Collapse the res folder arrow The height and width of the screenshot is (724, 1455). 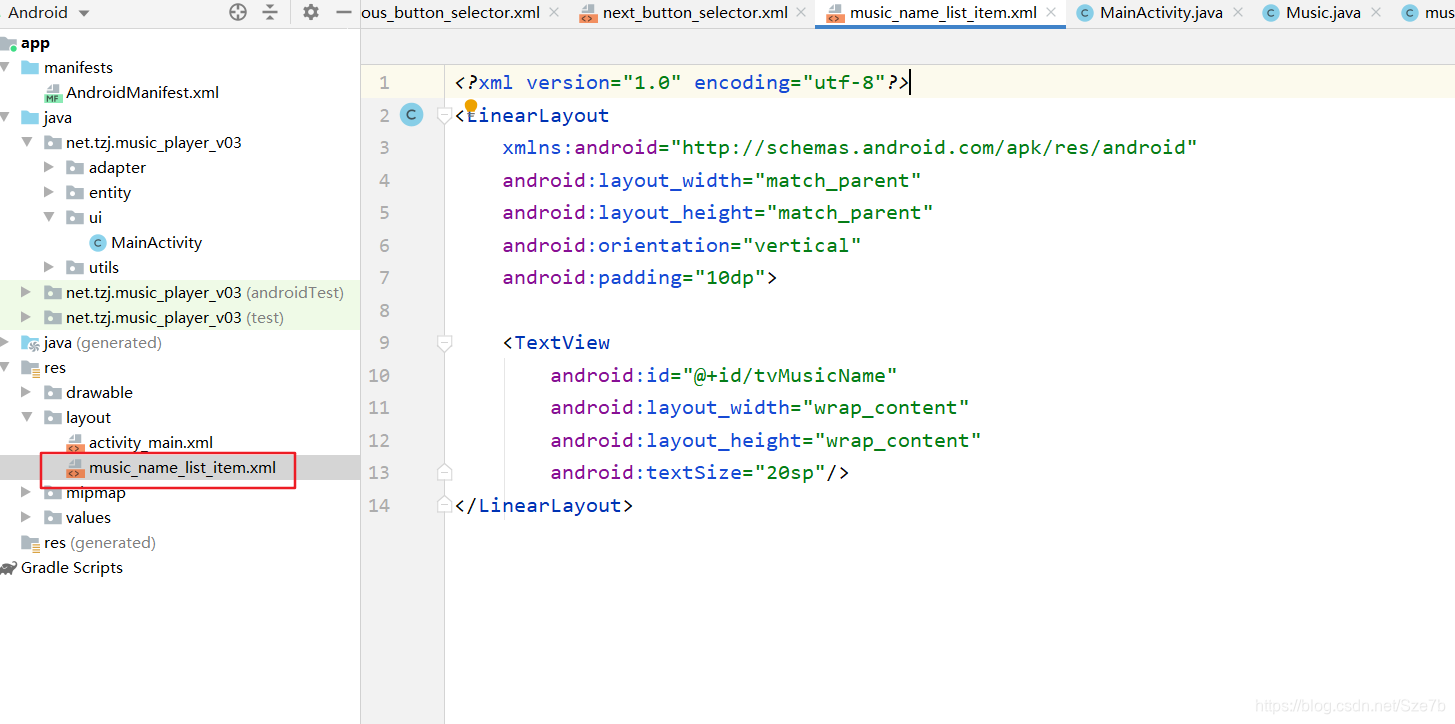pyautogui.click(x=5, y=367)
